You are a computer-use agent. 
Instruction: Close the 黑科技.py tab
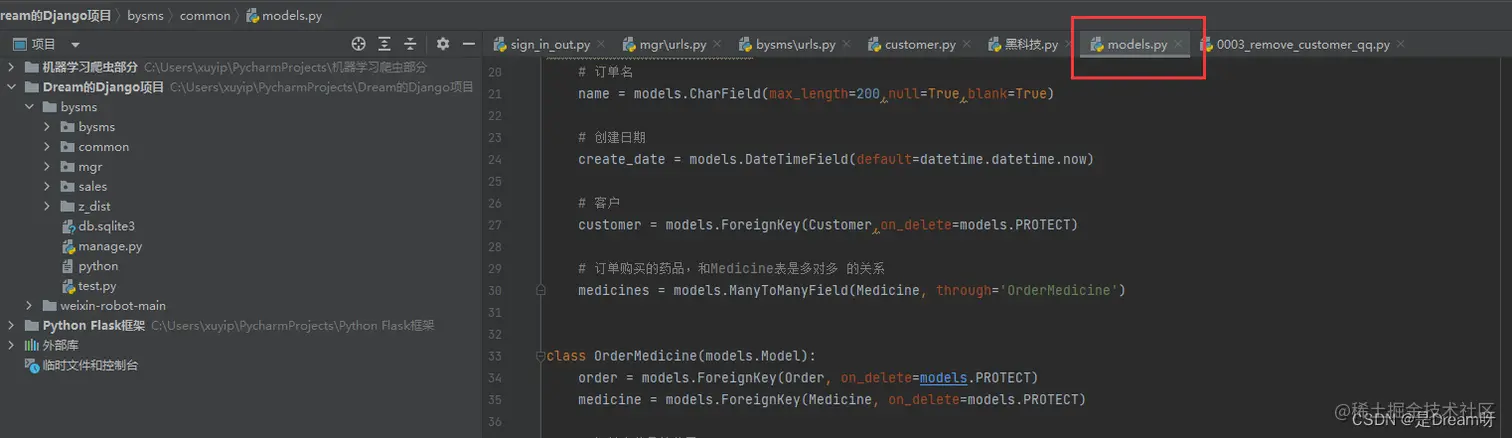point(1068,45)
